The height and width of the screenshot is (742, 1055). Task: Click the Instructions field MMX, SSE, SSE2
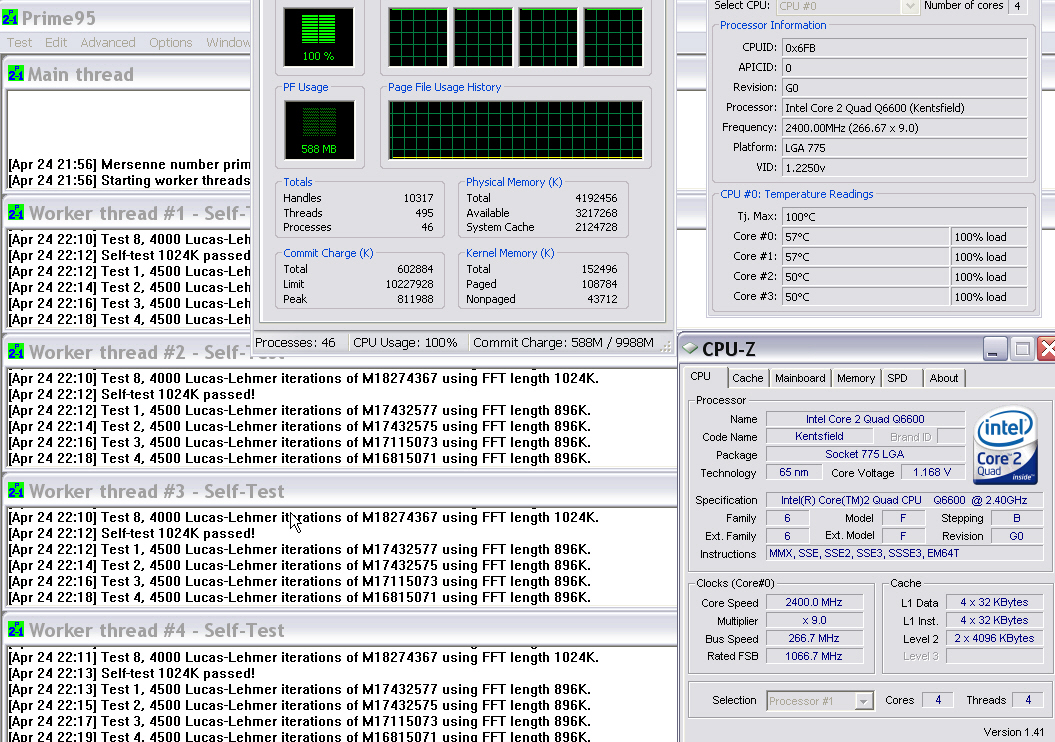tap(904, 553)
